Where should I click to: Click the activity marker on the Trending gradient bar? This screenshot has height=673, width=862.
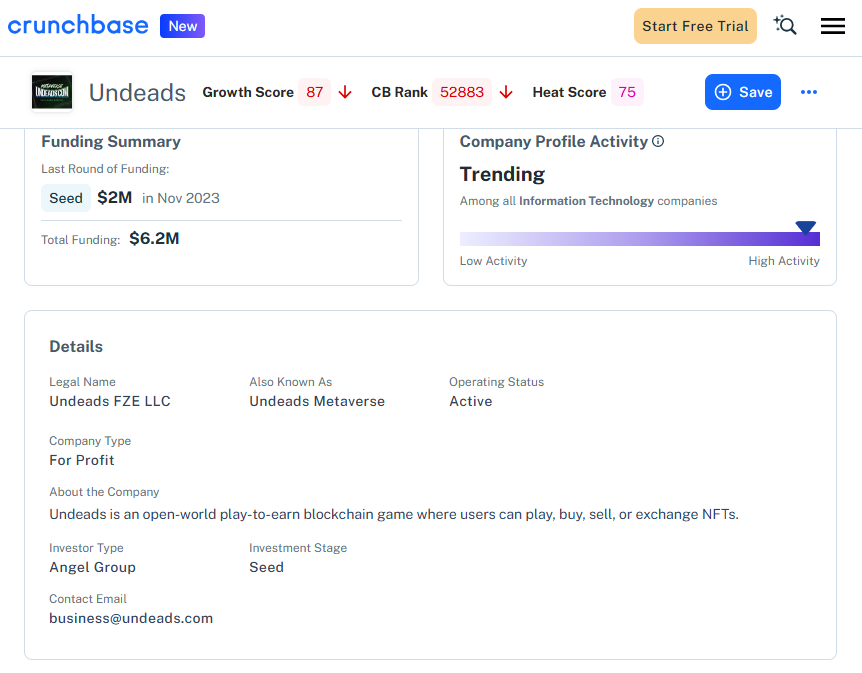pyautogui.click(x=805, y=227)
